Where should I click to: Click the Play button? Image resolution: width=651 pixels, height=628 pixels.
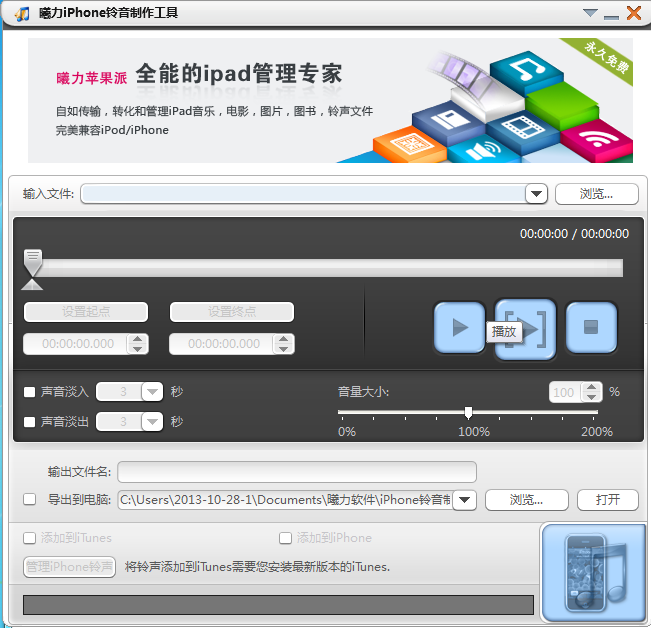[460, 327]
